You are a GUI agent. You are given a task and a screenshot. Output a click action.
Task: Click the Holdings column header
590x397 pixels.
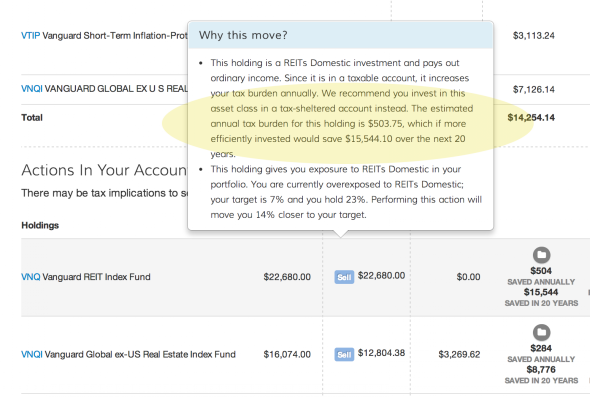coord(40,225)
